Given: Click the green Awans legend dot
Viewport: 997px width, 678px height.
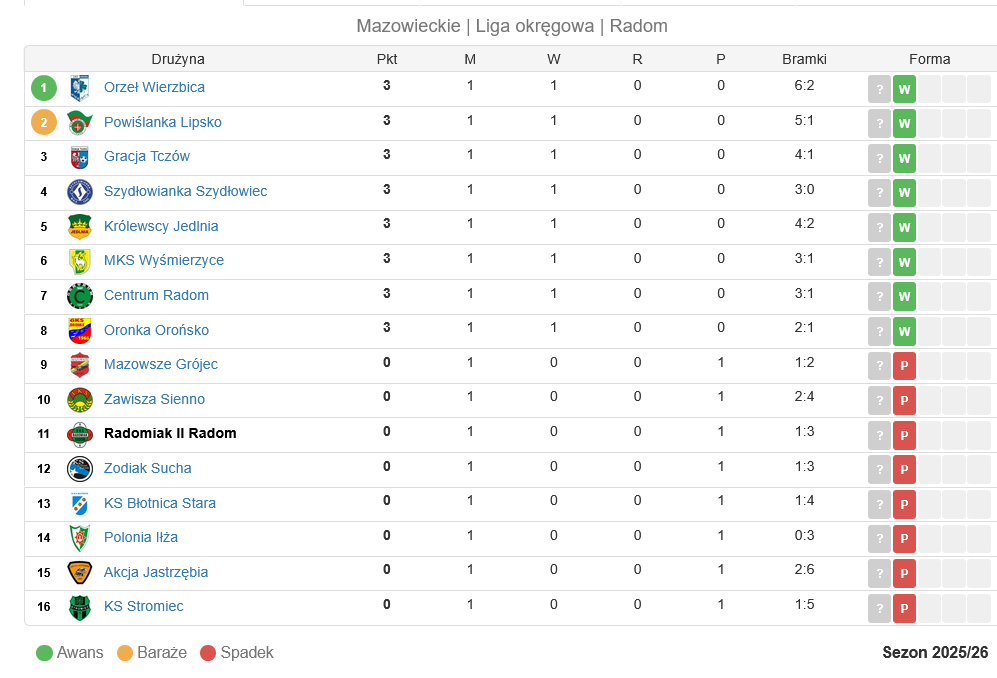Looking at the screenshot, I should point(44,653).
